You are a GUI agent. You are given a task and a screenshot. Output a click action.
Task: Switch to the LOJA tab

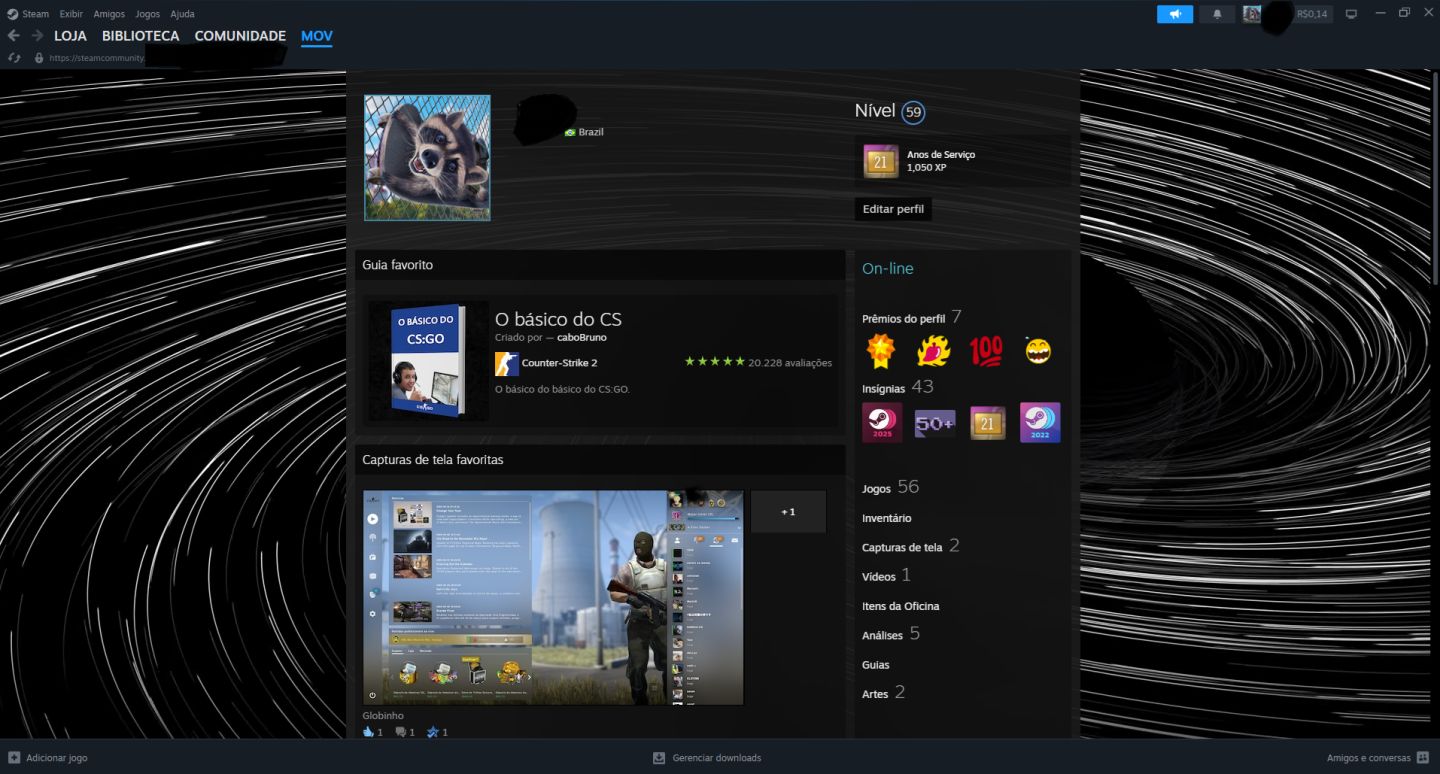70,36
